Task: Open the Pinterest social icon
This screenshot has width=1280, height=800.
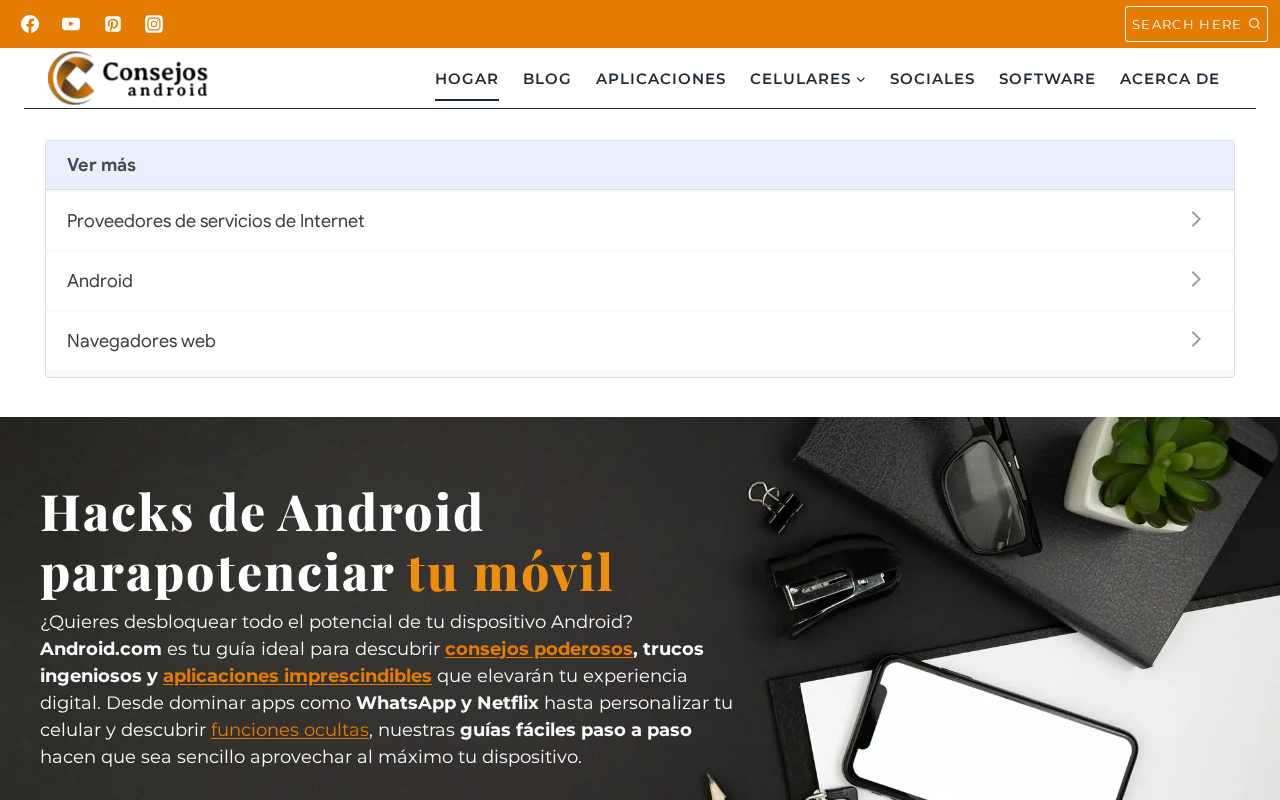Action: tap(113, 24)
